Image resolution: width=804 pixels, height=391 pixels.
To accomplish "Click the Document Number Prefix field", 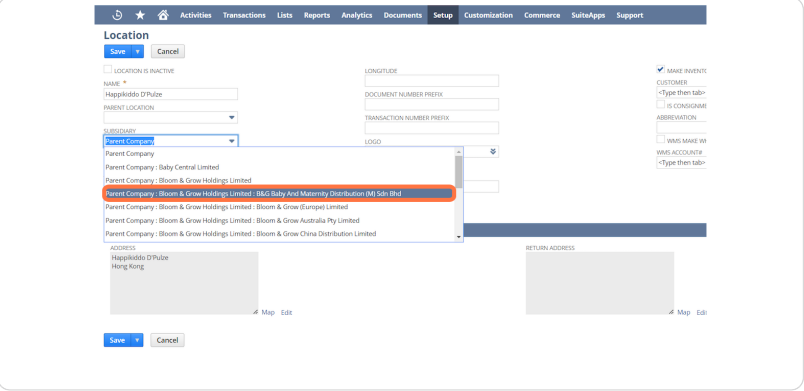I will point(432,105).
